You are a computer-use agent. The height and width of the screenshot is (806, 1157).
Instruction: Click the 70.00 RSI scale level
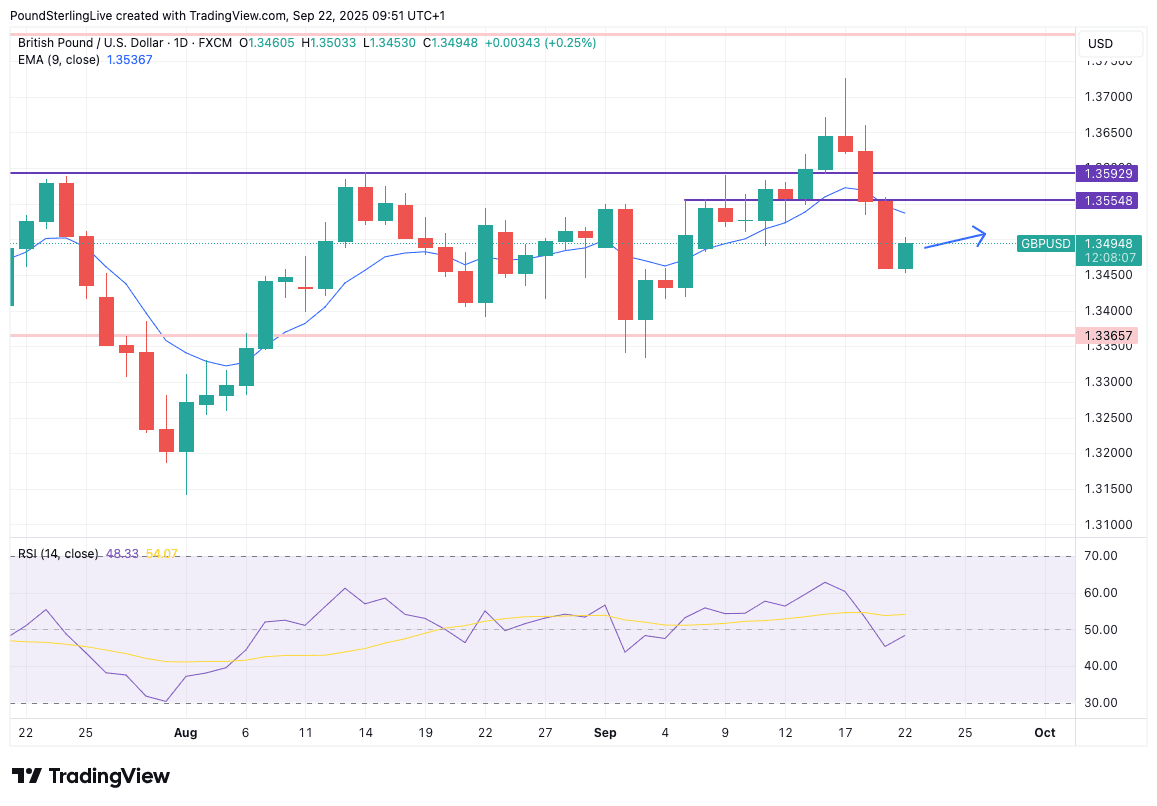[1102, 556]
